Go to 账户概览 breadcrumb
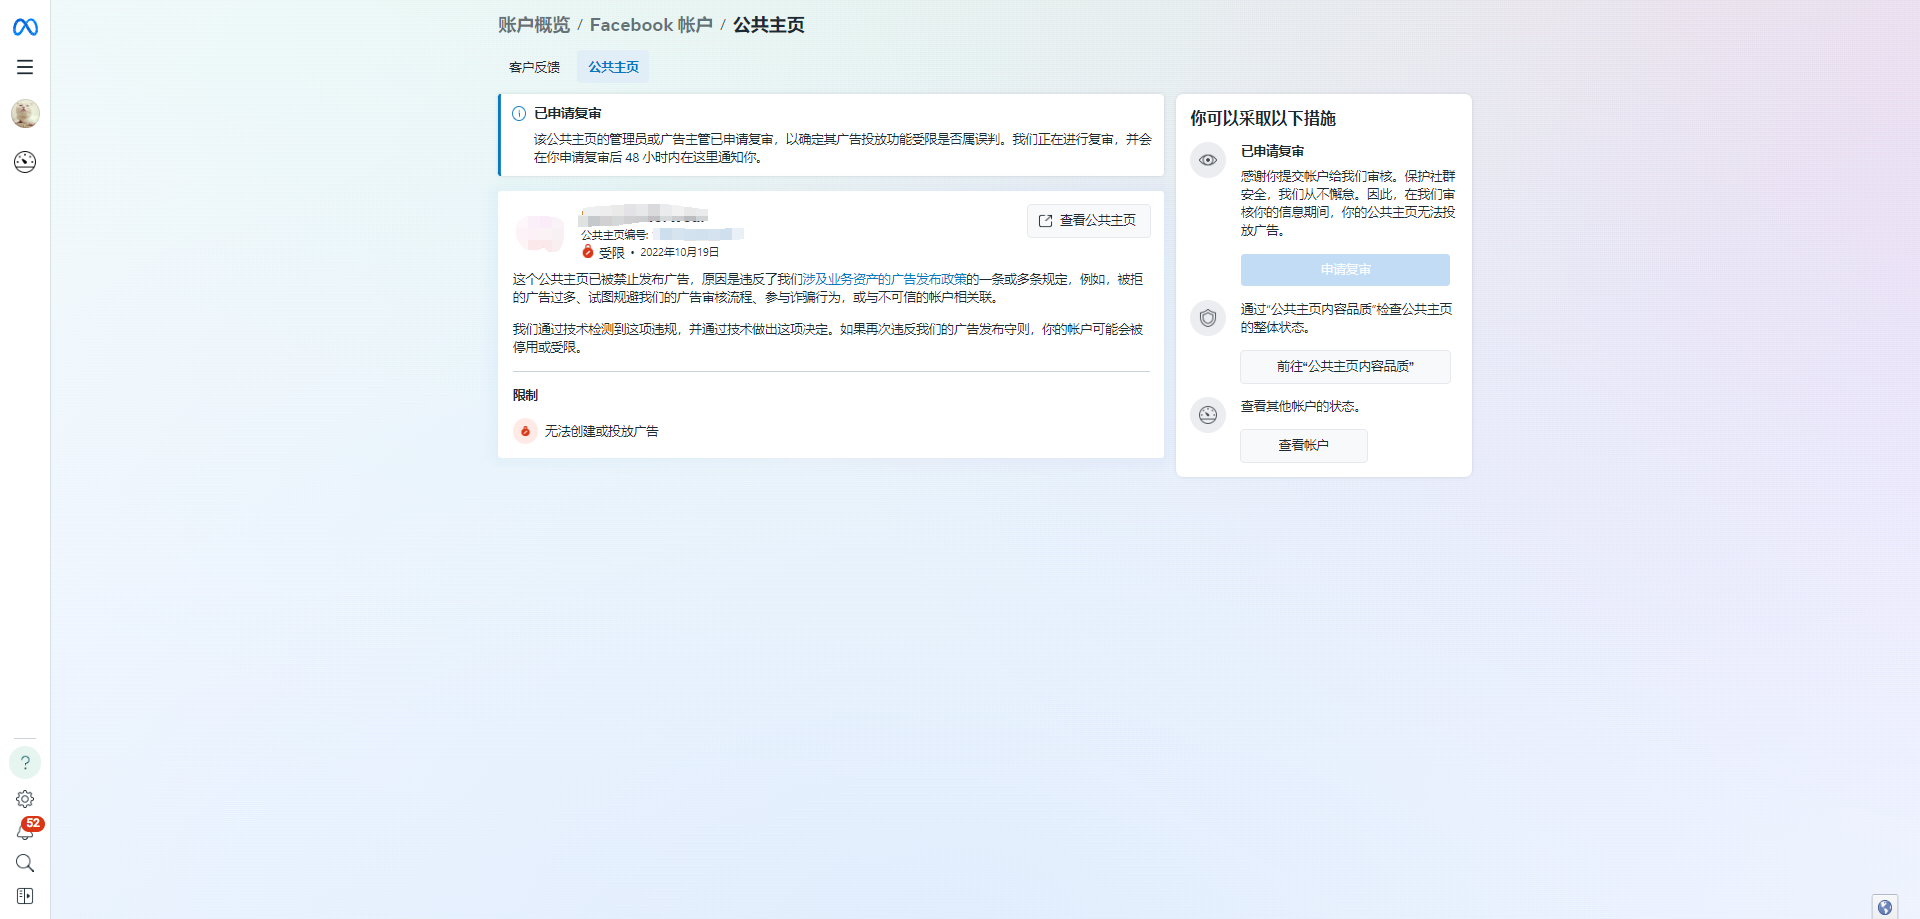 534,25
